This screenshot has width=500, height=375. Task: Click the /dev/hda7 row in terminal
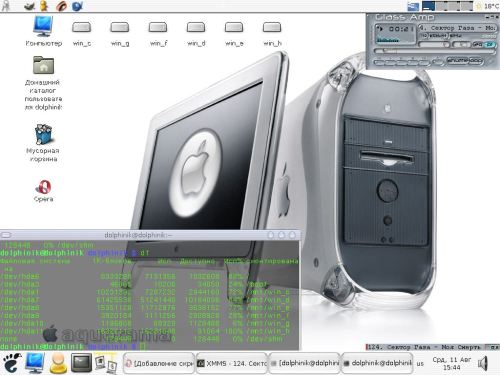click(145, 300)
